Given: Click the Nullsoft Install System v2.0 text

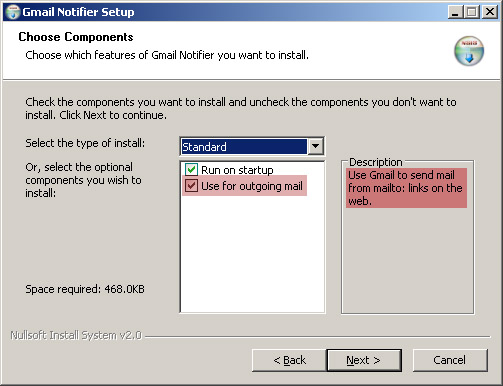Looking at the screenshot, I should coord(76,335).
